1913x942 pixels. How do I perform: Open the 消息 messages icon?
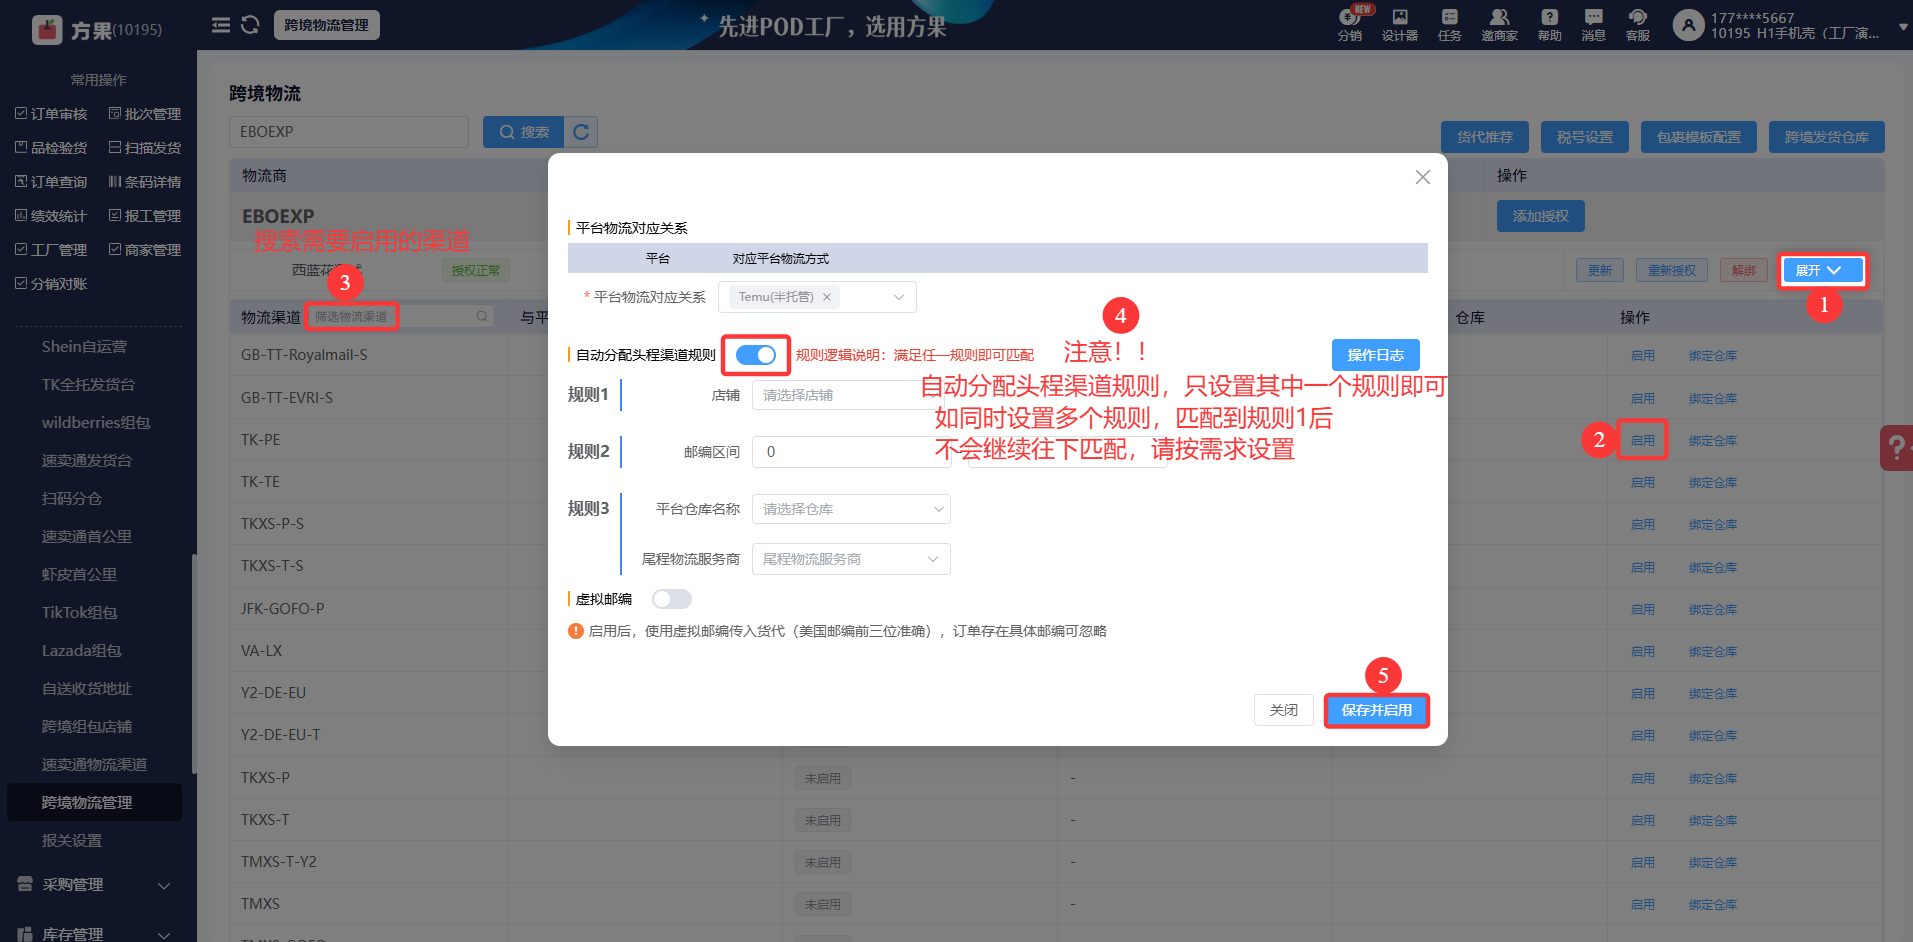click(1593, 24)
